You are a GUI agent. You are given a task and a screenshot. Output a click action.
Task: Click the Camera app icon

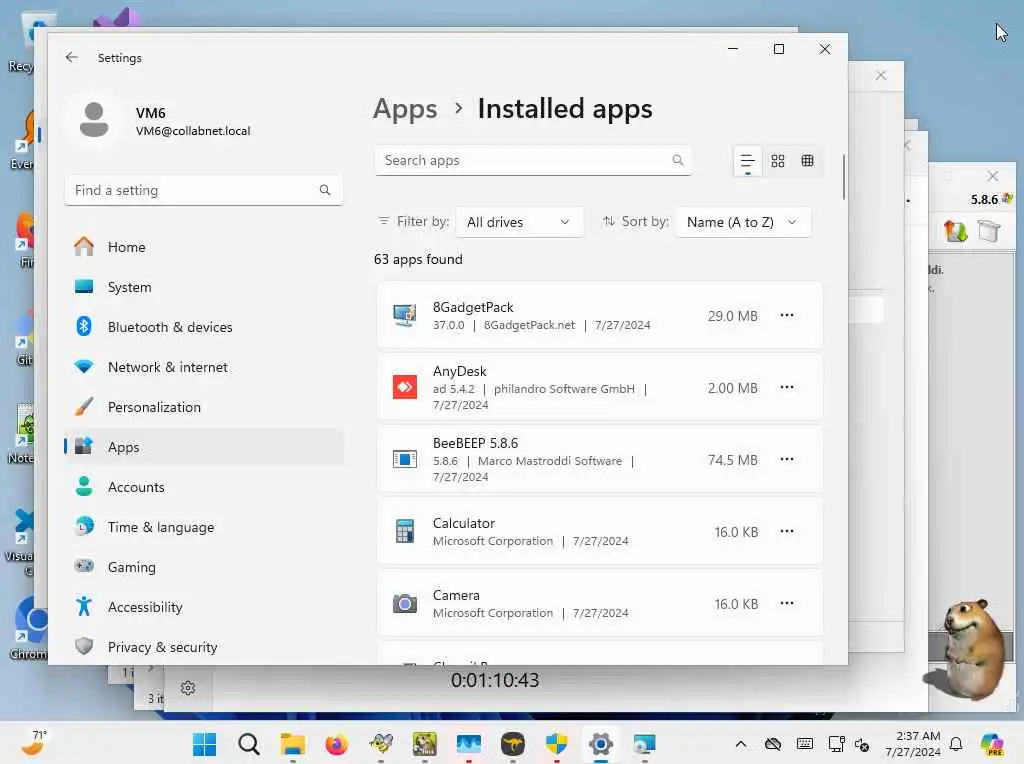[x=405, y=603]
